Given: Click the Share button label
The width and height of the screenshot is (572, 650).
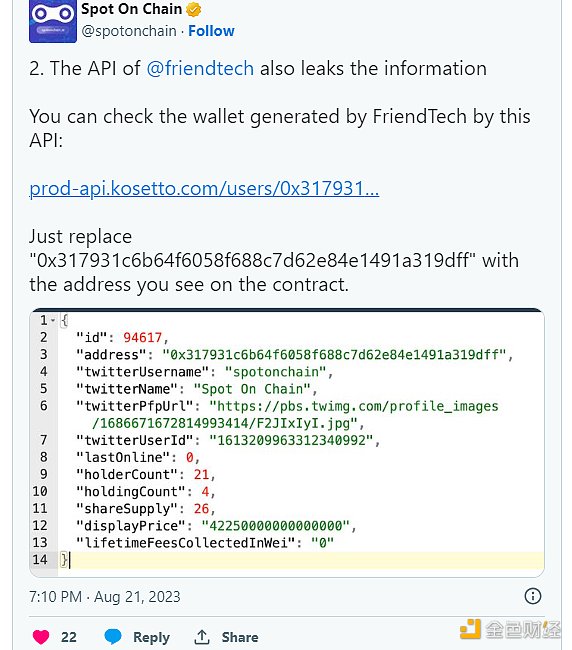Looking at the screenshot, I should (x=240, y=637).
